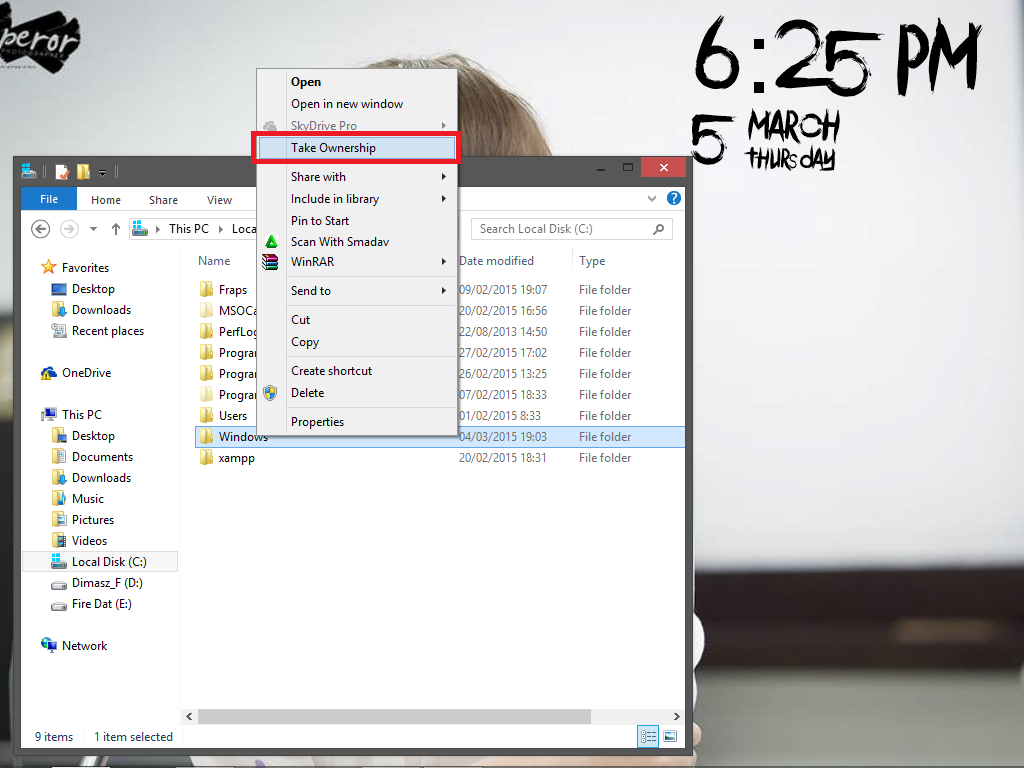
Task: Switch to the View ribbon tab
Action: [x=219, y=200]
